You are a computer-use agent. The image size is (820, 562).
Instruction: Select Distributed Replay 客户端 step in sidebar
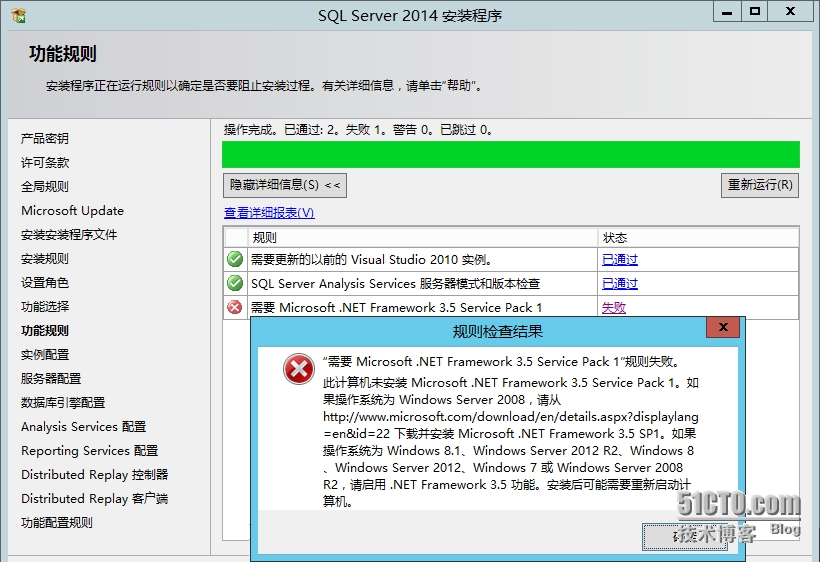(95, 499)
